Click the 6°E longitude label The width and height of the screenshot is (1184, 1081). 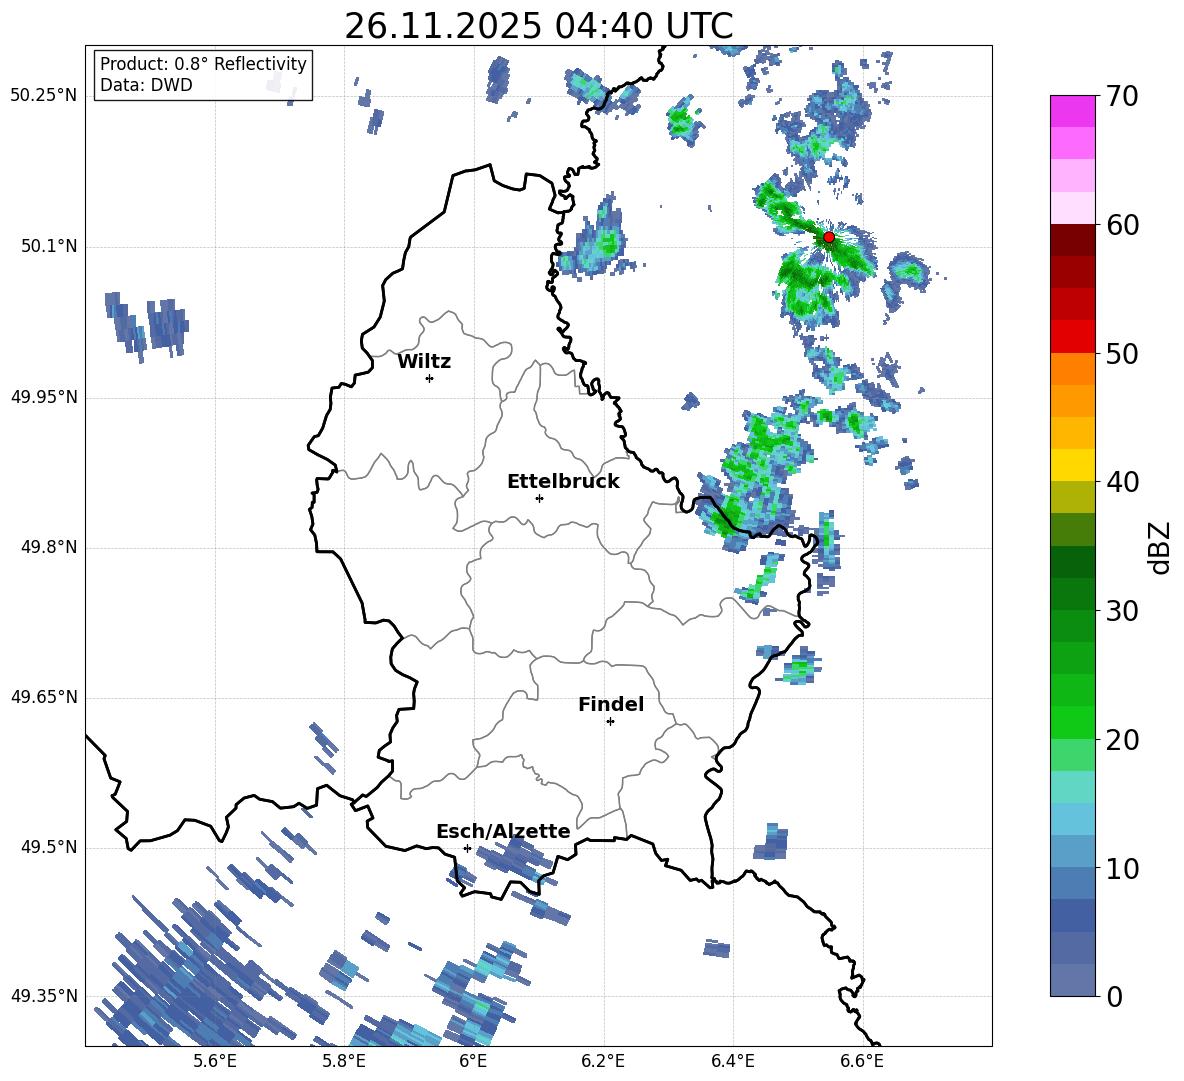473,1061
